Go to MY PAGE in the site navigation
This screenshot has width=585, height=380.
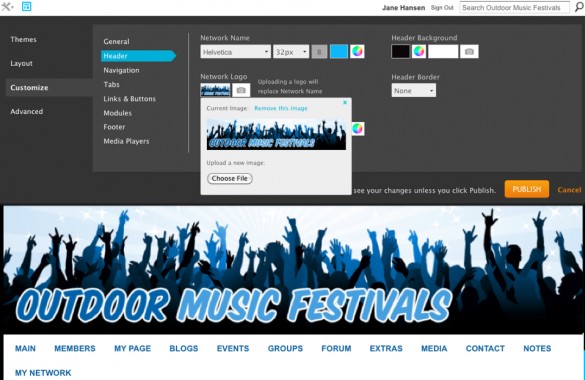click(x=132, y=348)
